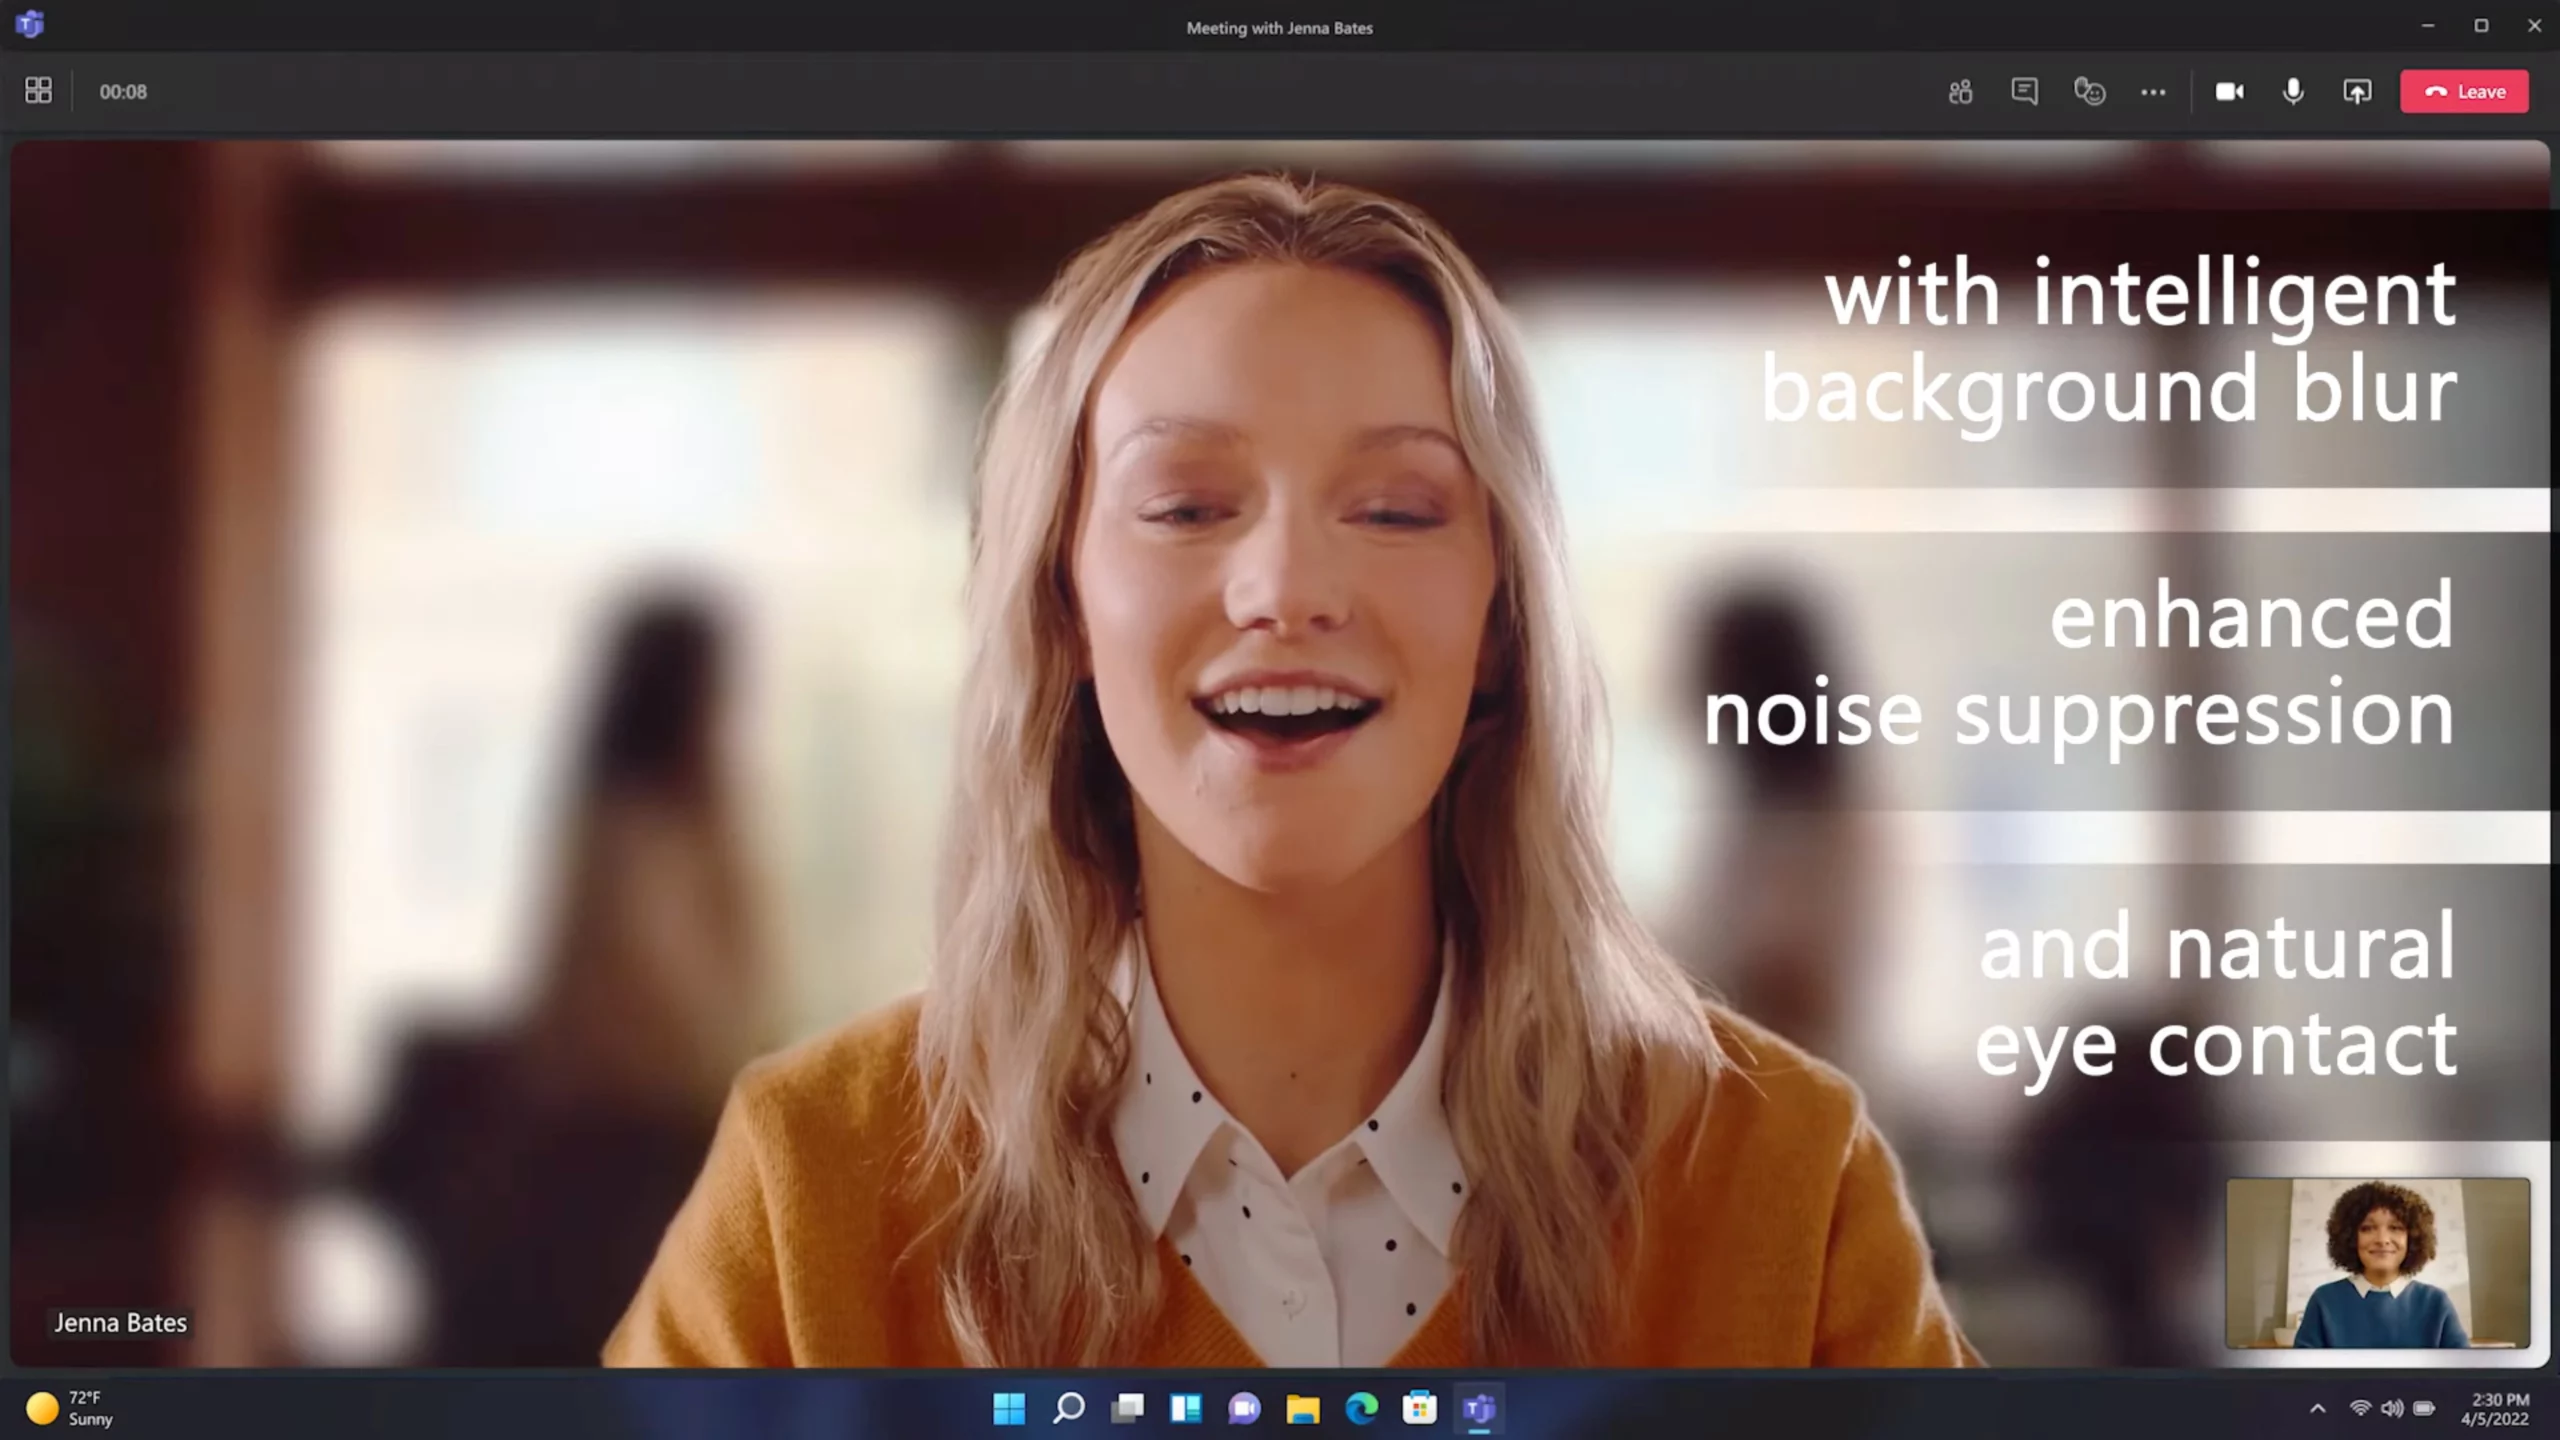Open the Participants panel
Image resolution: width=2560 pixels, height=1440 pixels.
(x=1959, y=91)
